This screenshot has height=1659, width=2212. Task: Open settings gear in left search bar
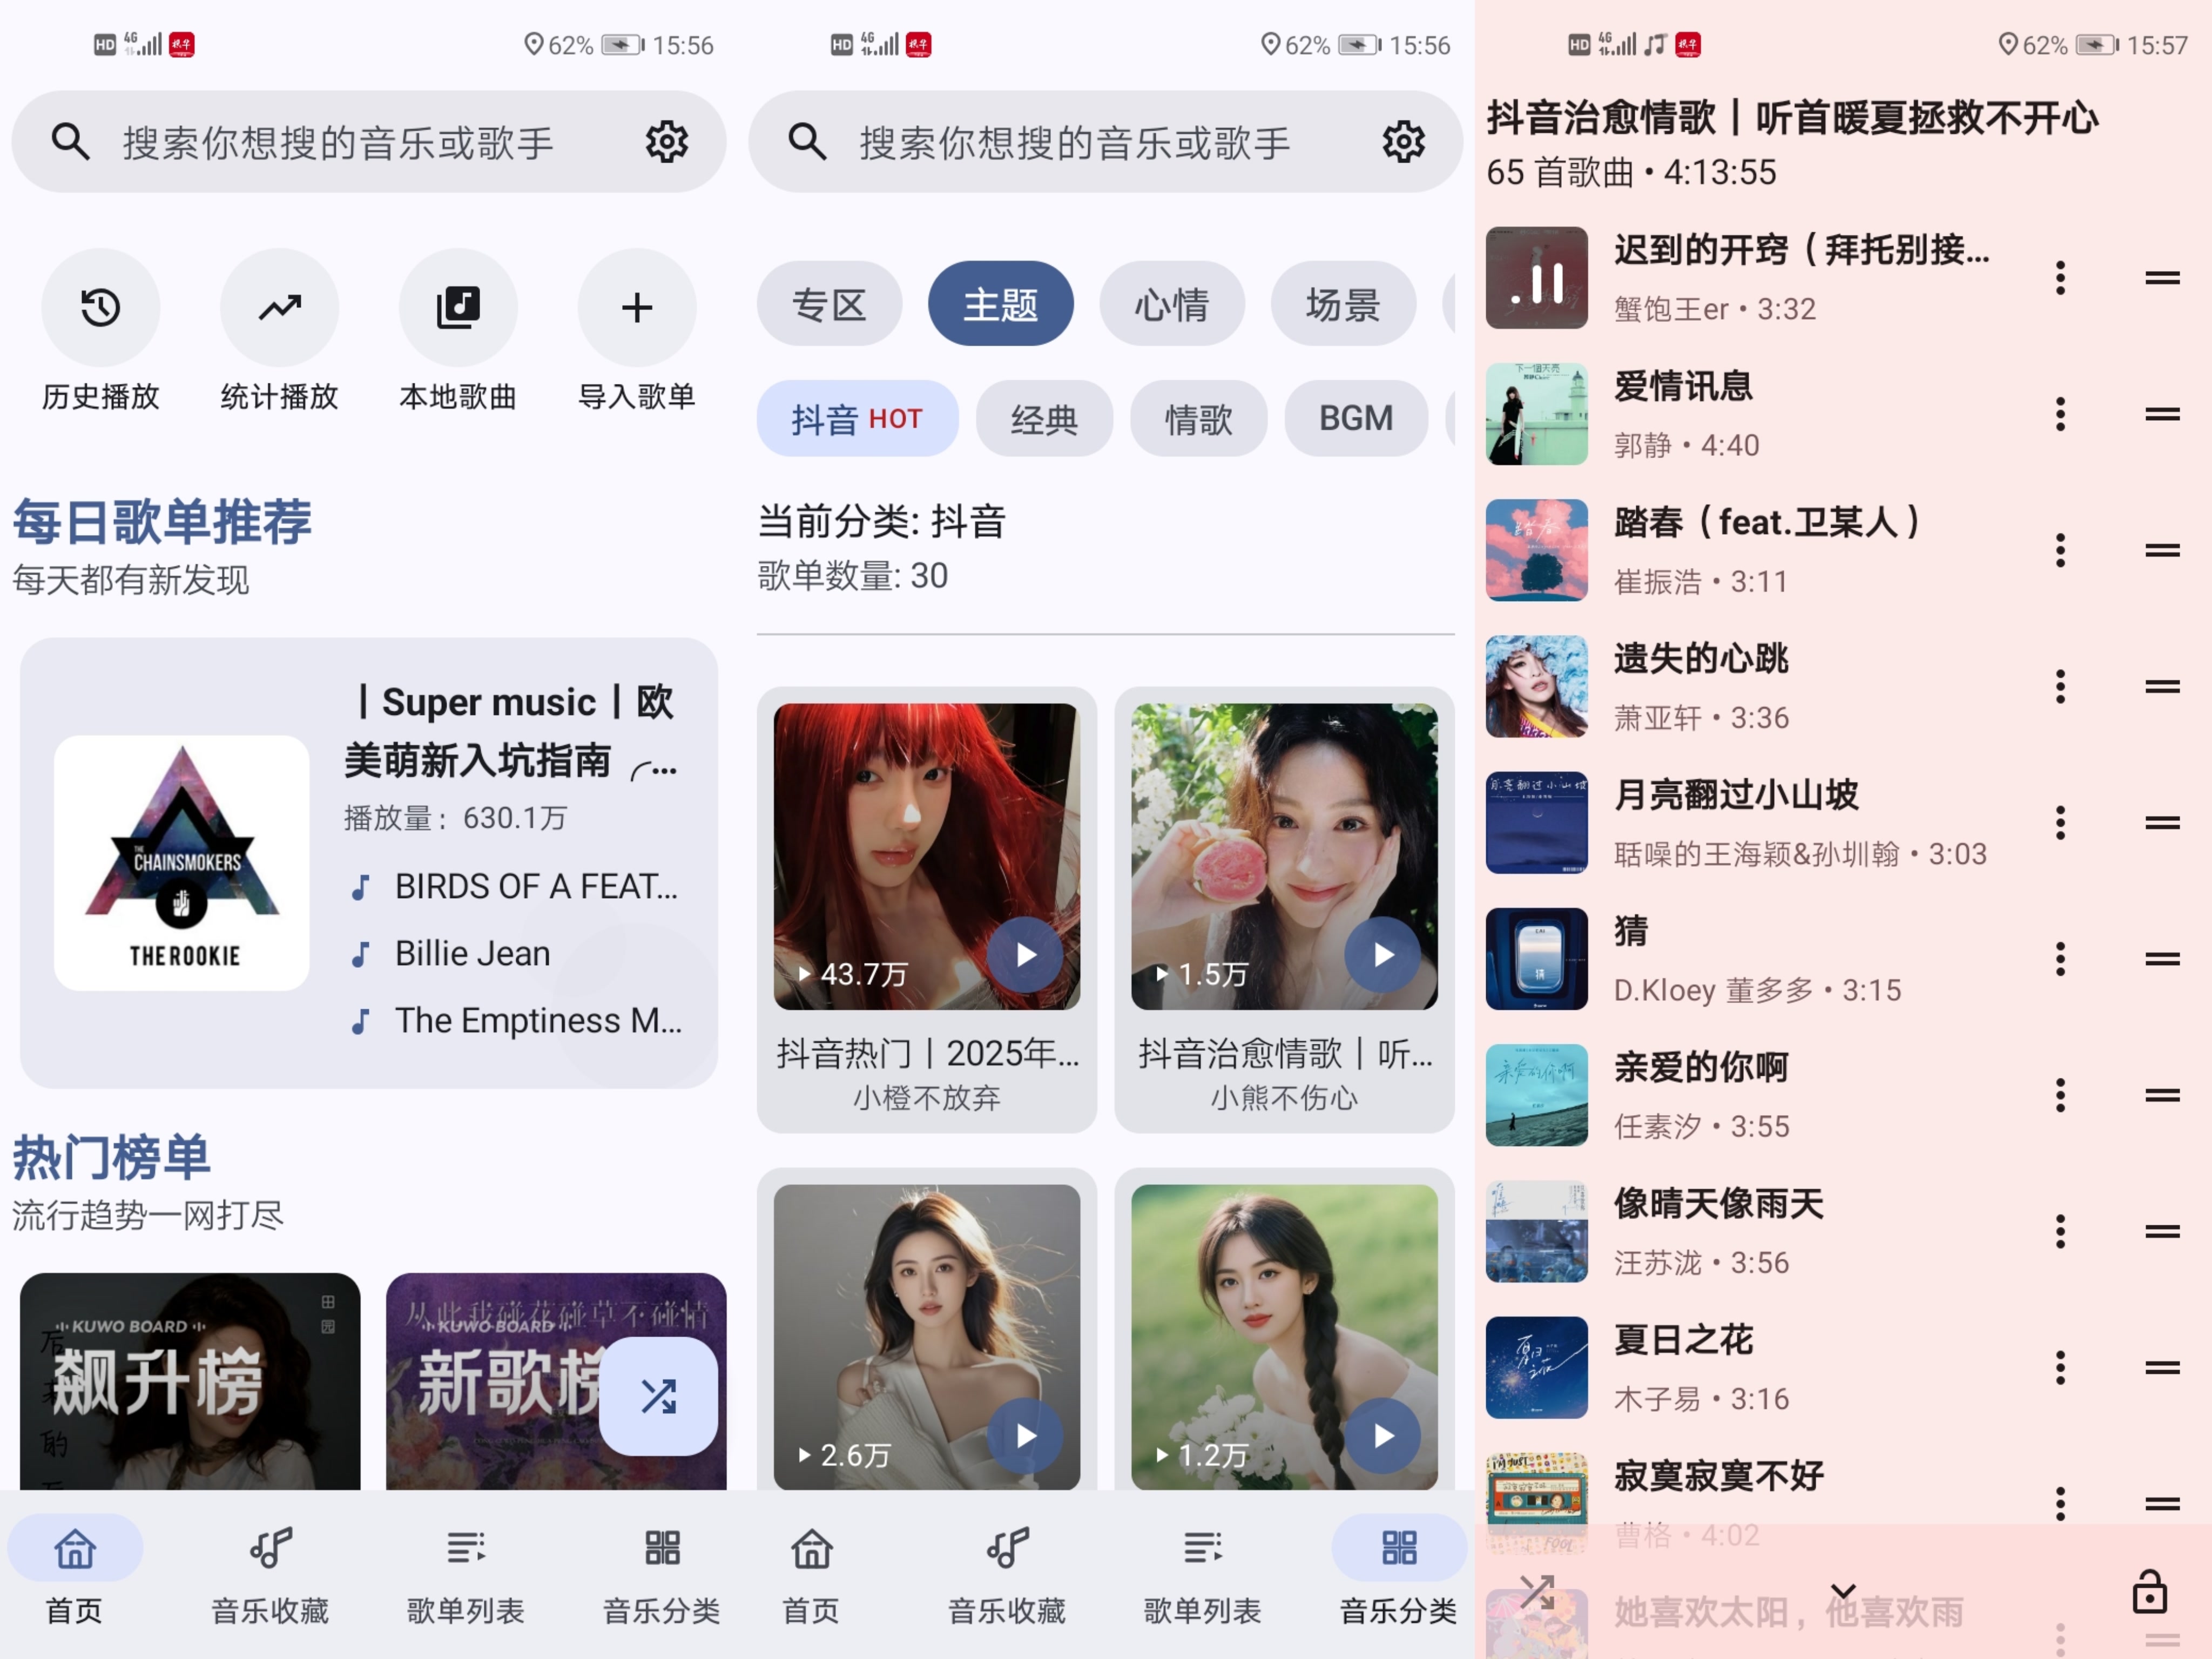click(666, 142)
